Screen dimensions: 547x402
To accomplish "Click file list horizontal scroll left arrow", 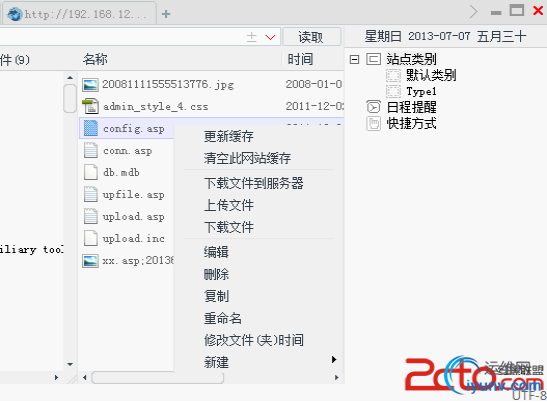I will tap(85, 378).
